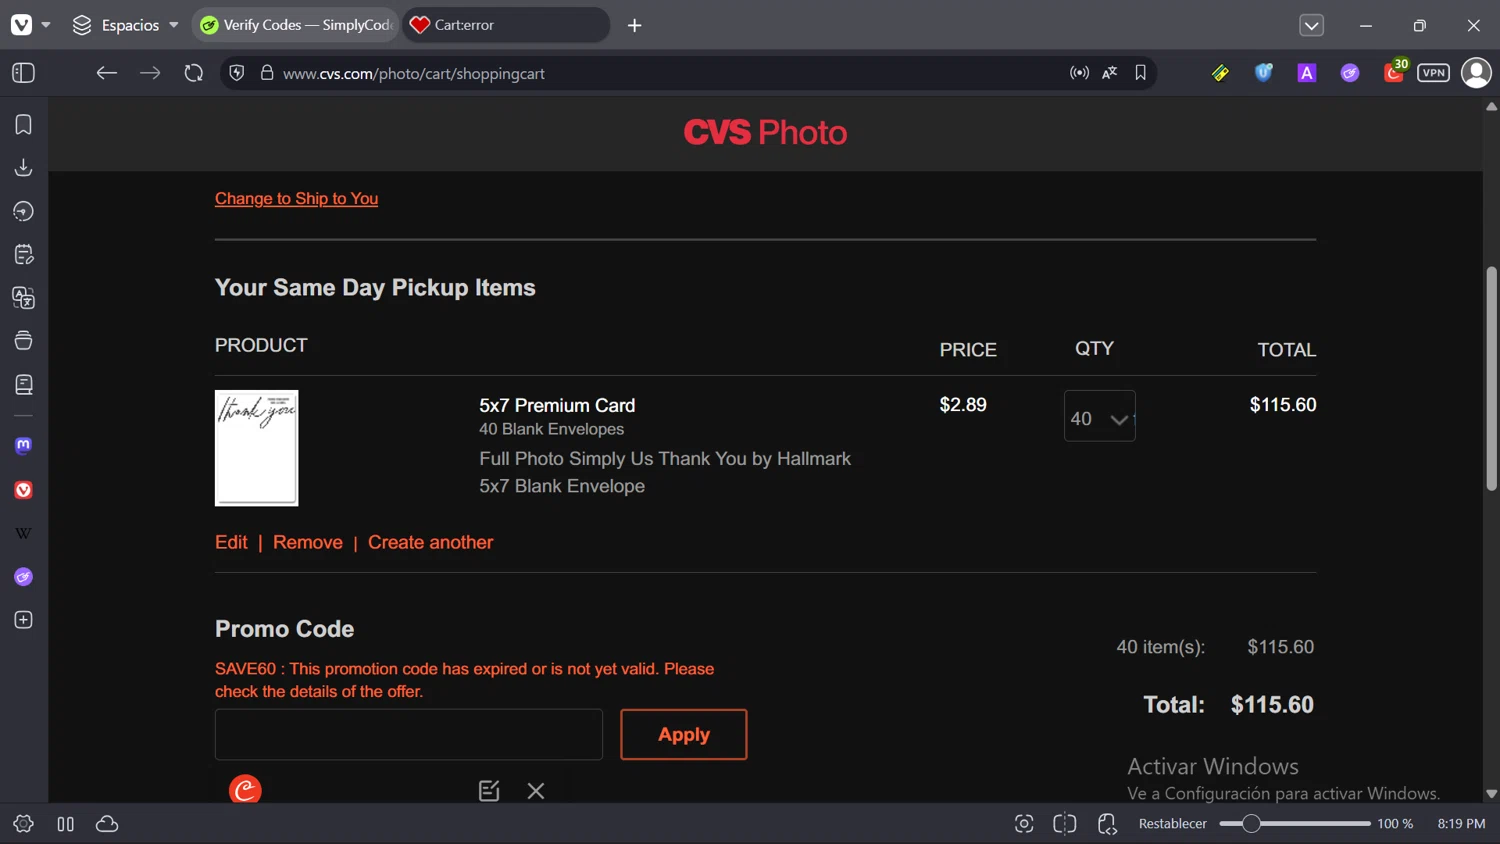Image resolution: width=1500 pixels, height=844 pixels.
Task: Open a new tab with plus button
Action: click(x=635, y=25)
